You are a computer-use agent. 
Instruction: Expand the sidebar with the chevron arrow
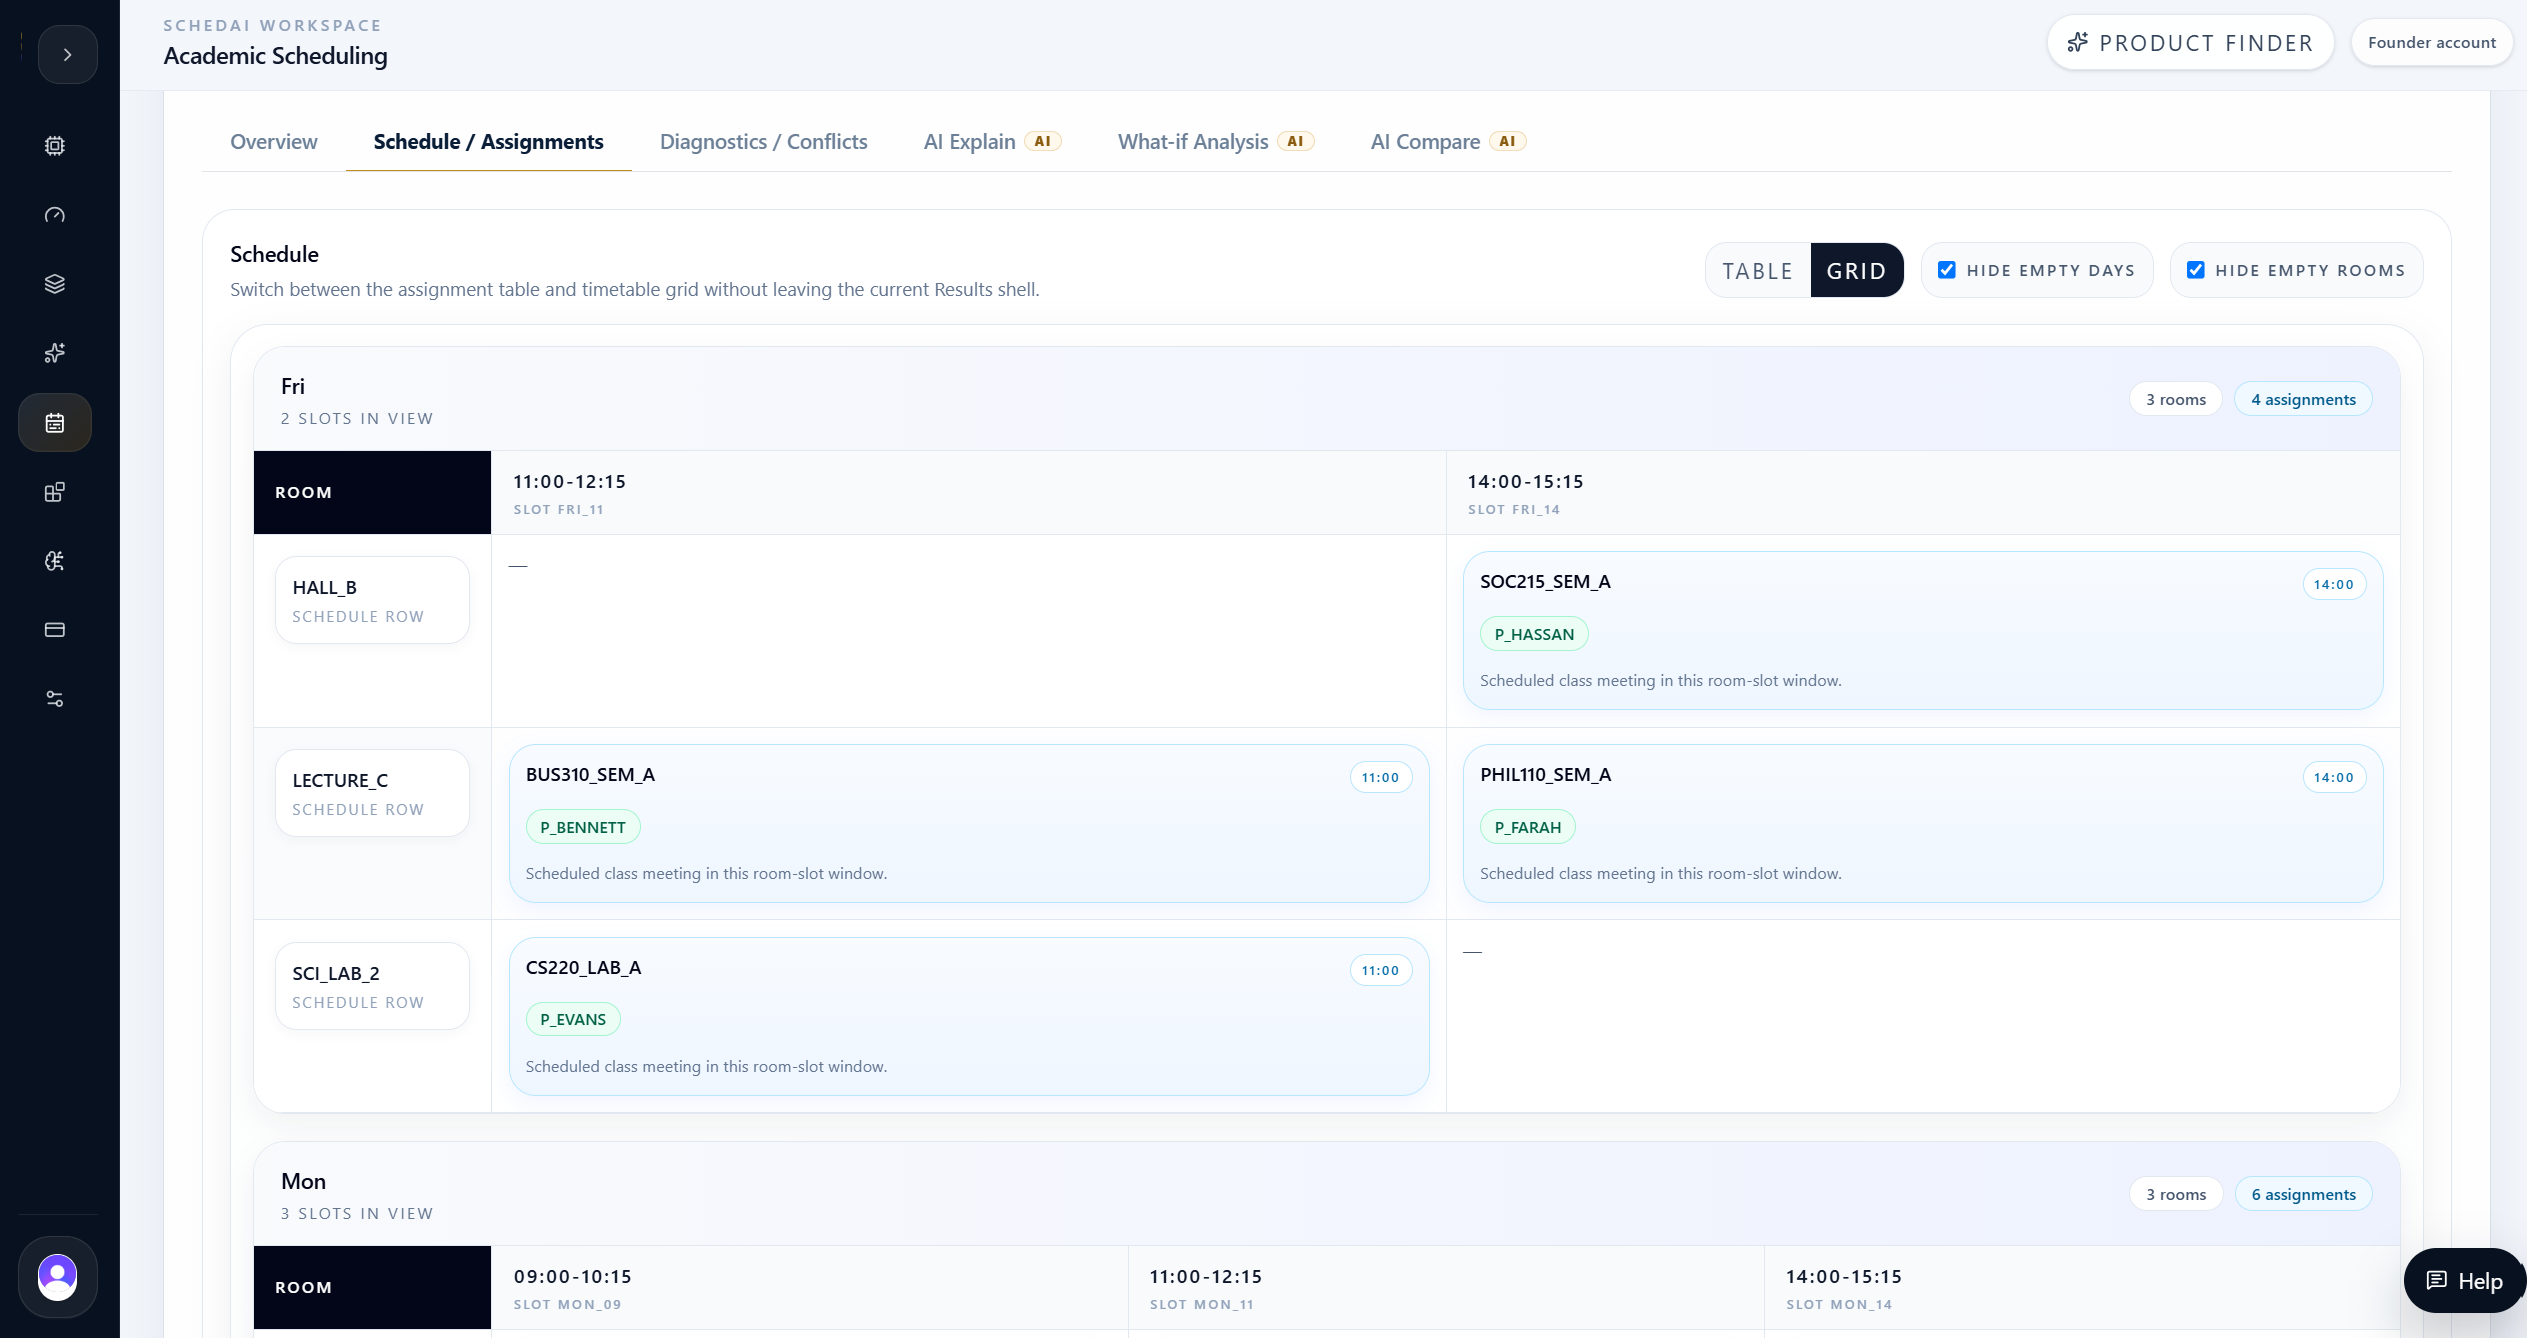tap(67, 55)
